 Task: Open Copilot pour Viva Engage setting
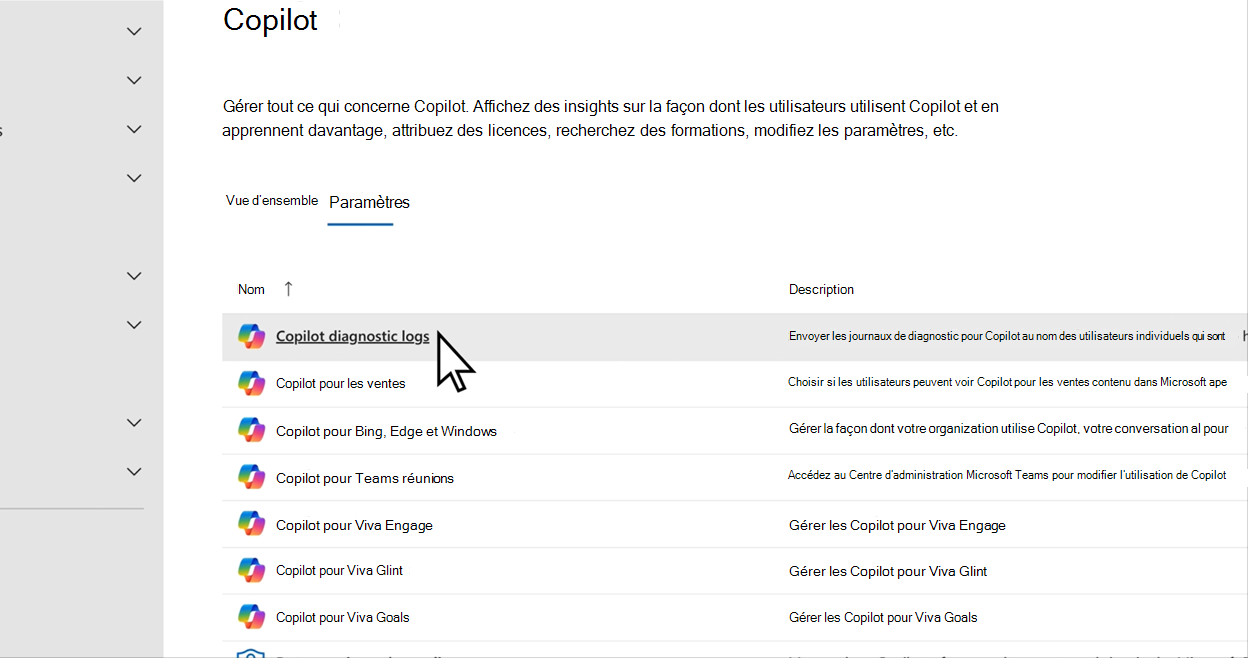point(354,525)
